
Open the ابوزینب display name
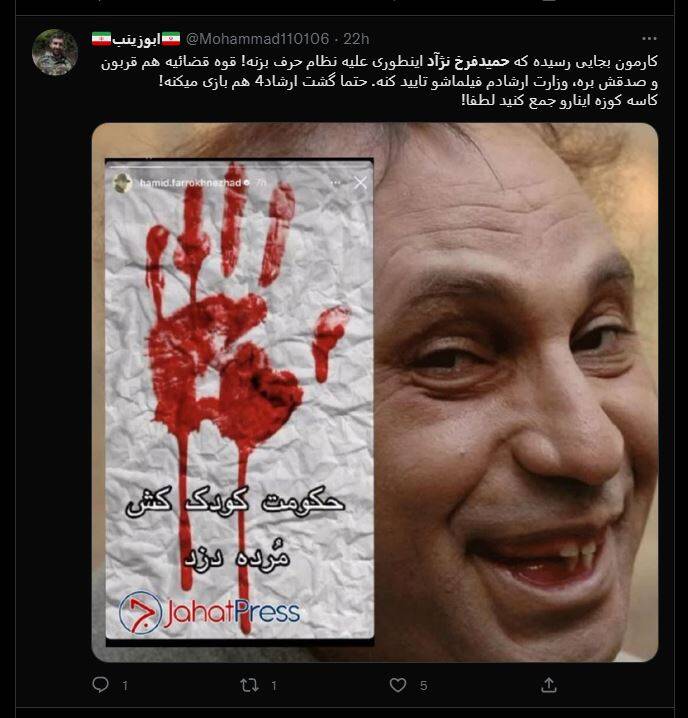pyautogui.click(x=136, y=39)
